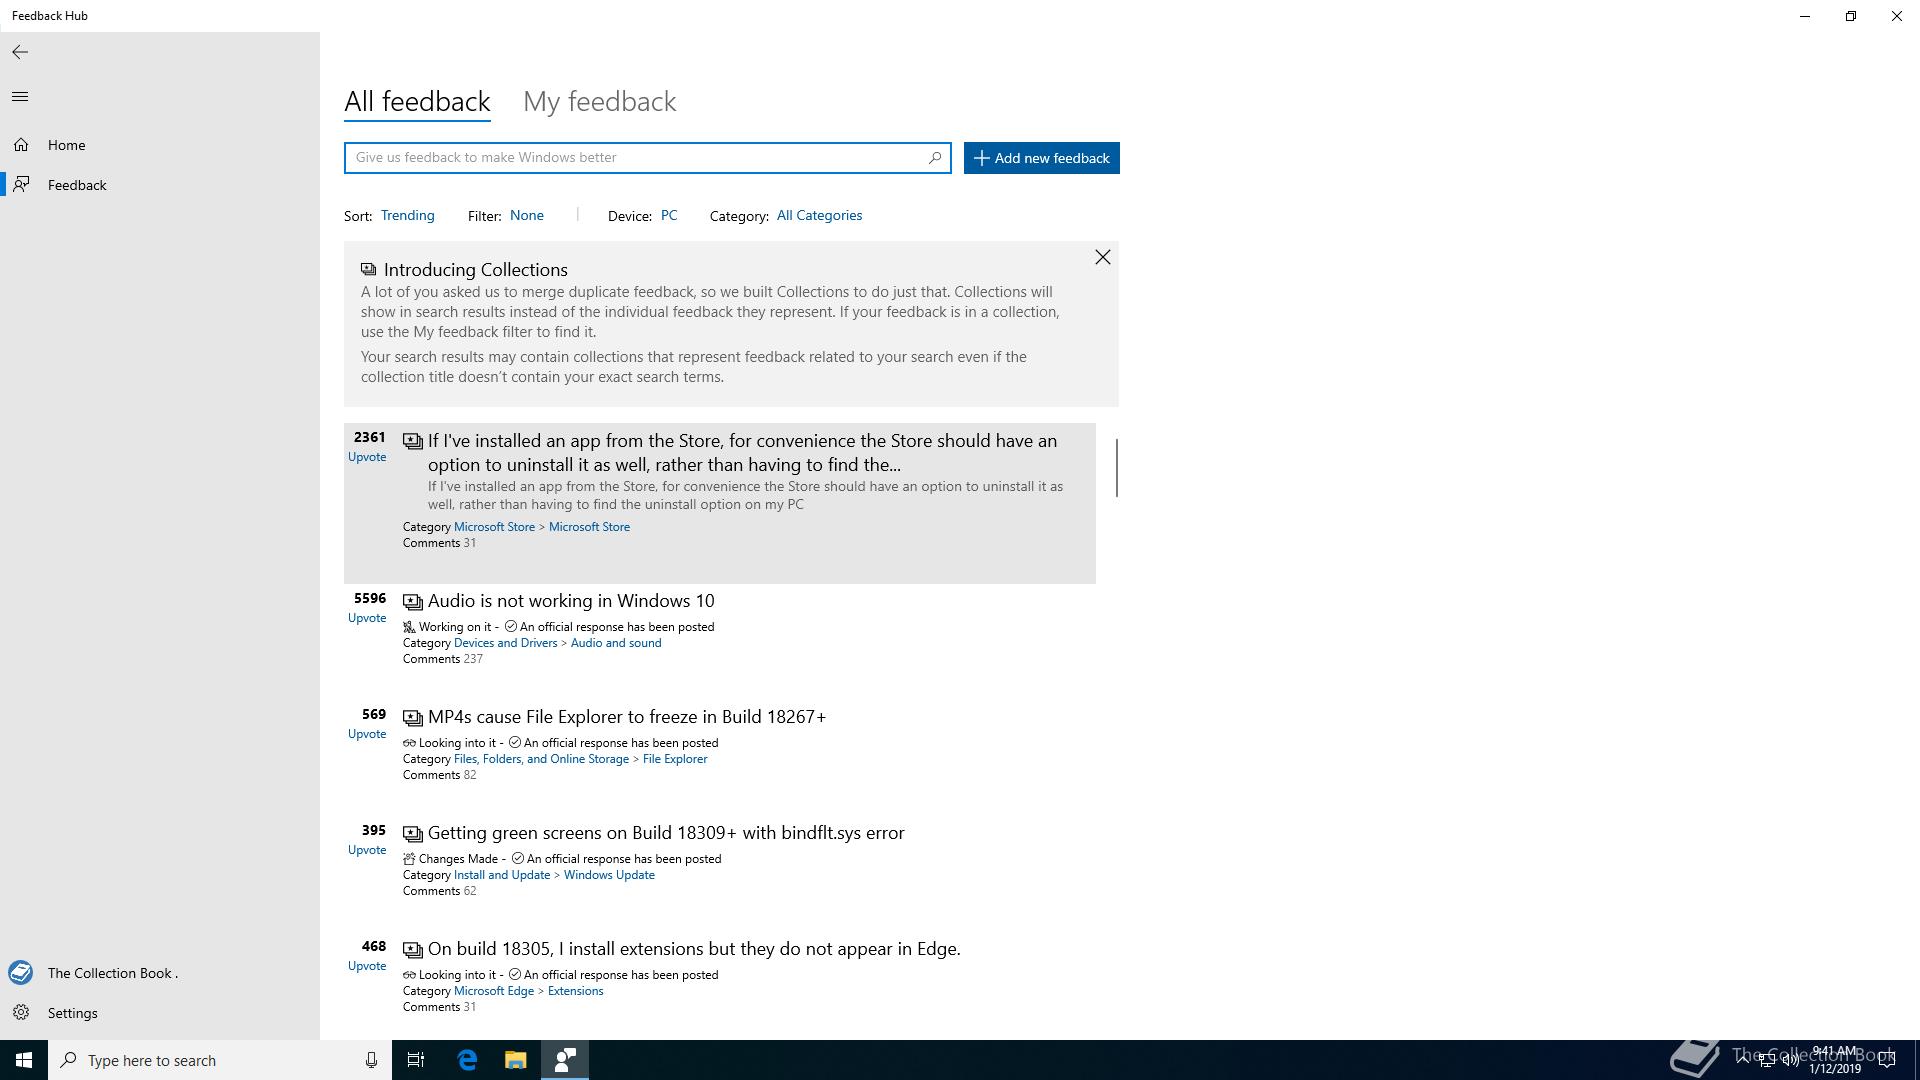
Task: Change Sort from Trending
Action: click(x=407, y=216)
